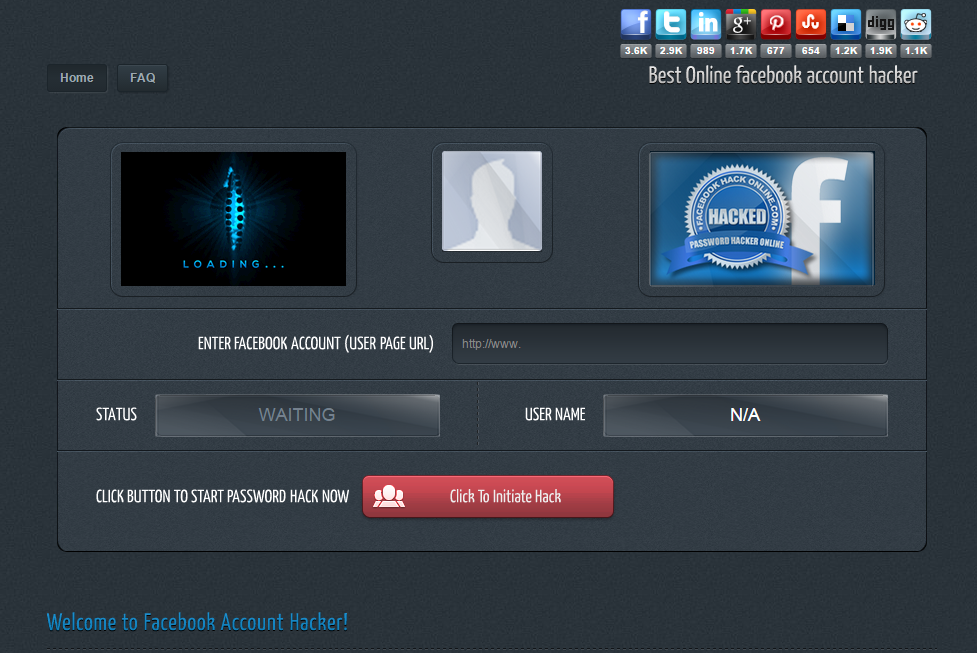Click the Twitter share icon
This screenshot has height=653, width=977.
[670, 24]
